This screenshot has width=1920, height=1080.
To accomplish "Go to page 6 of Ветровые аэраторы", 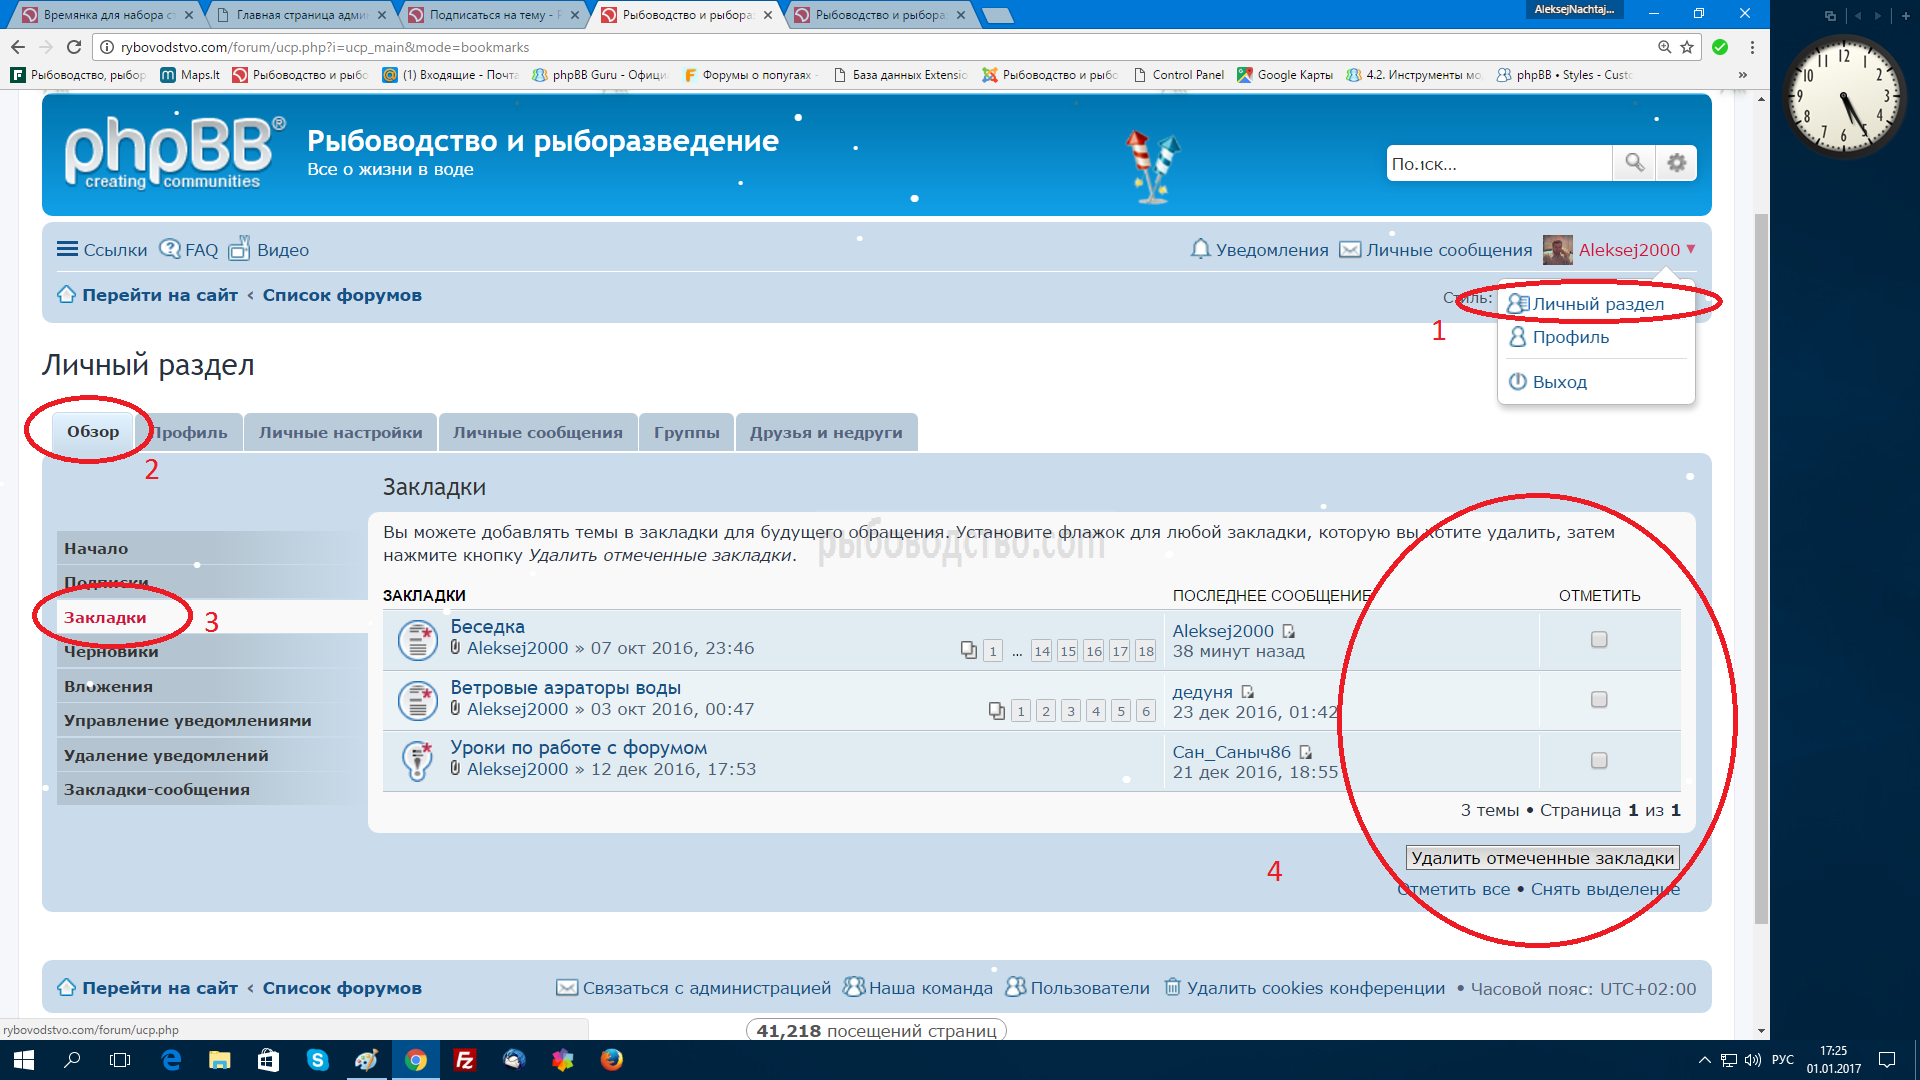I will [1146, 711].
